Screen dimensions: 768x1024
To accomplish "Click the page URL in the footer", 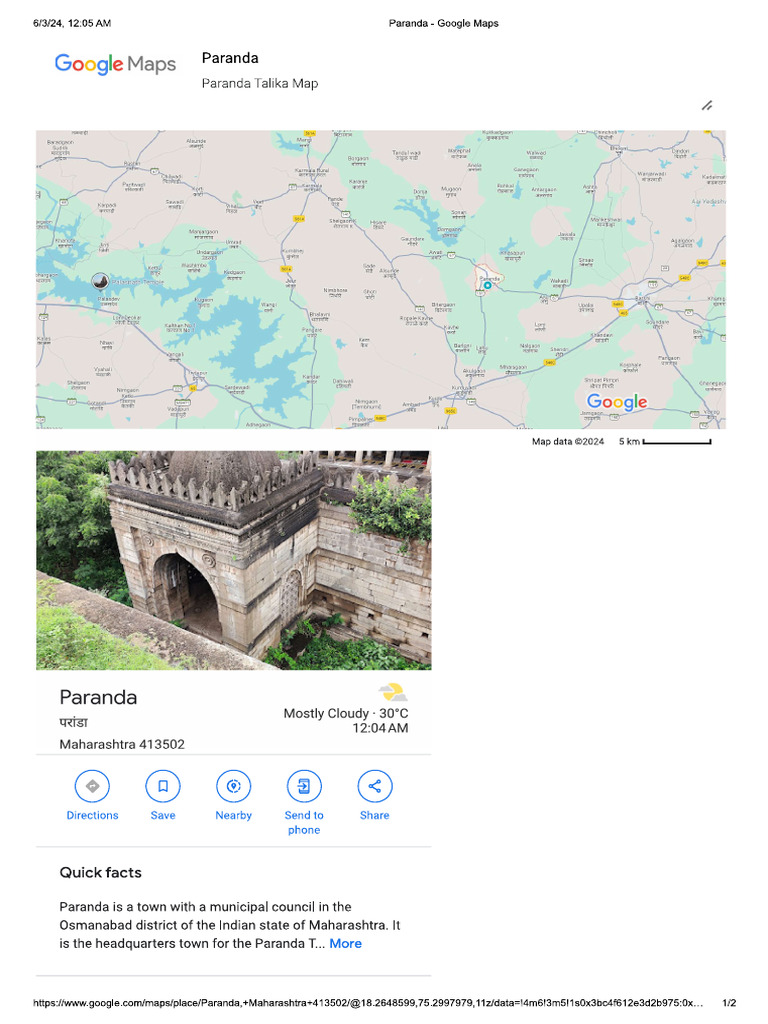I will 368,1002.
